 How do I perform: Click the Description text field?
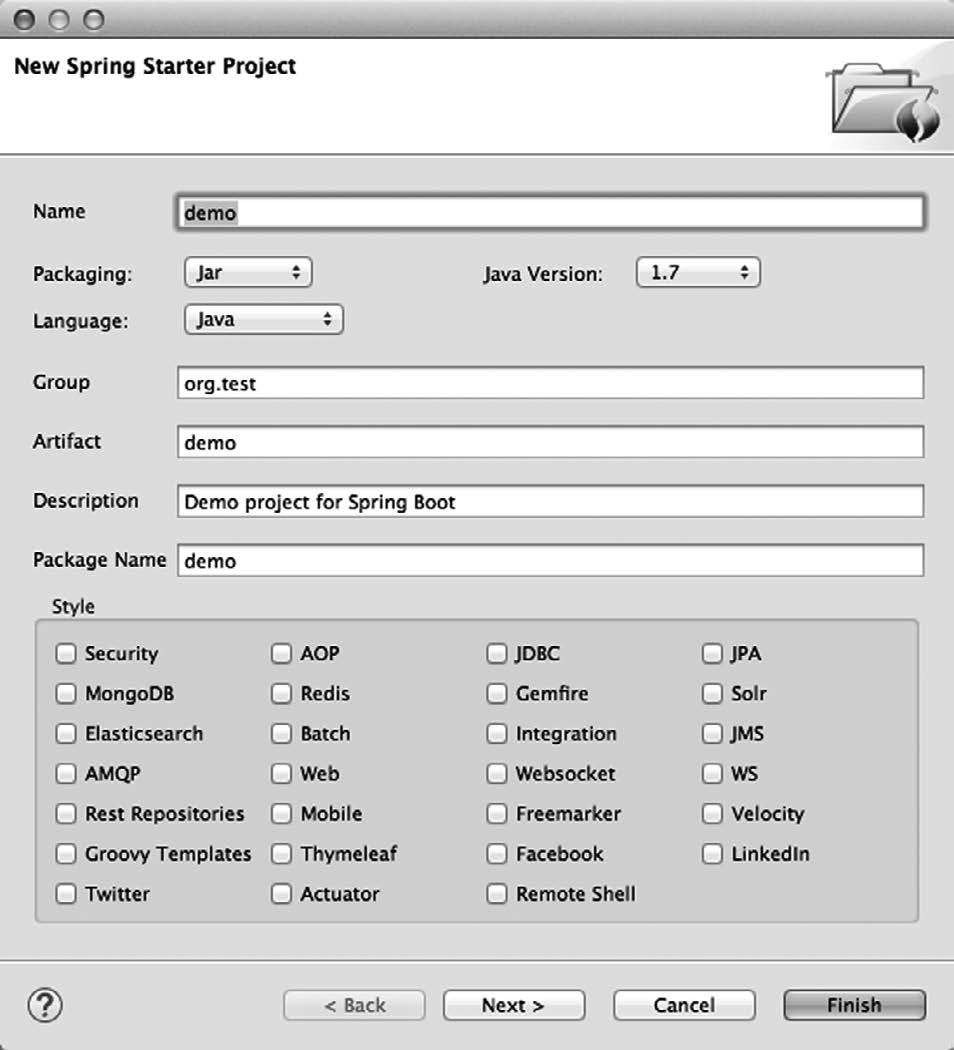pyautogui.click(x=549, y=502)
